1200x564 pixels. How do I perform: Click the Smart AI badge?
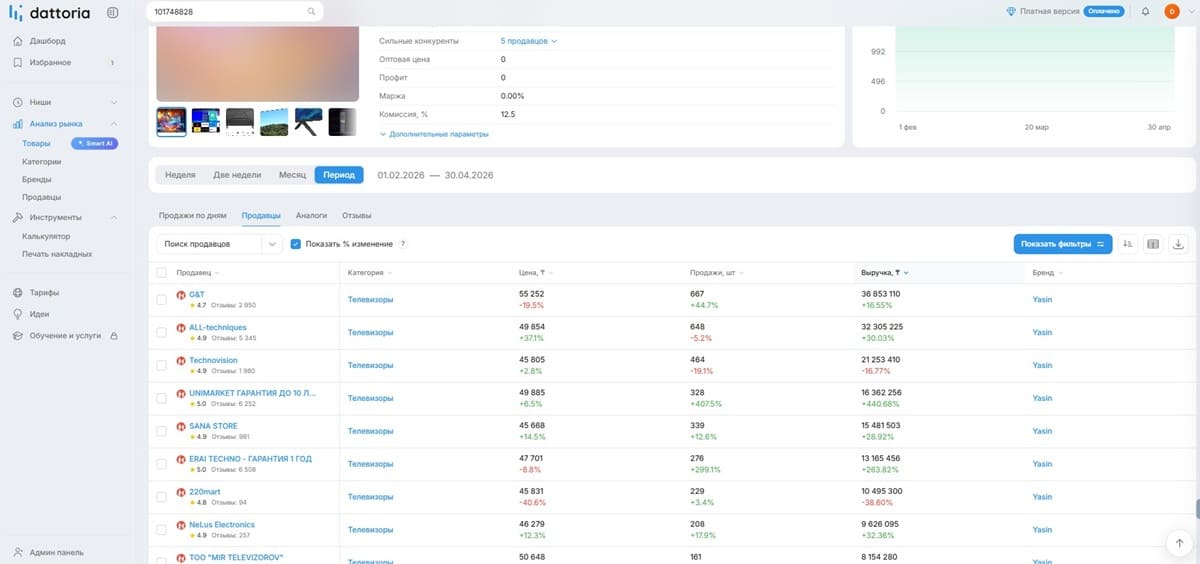click(x=95, y=143)
